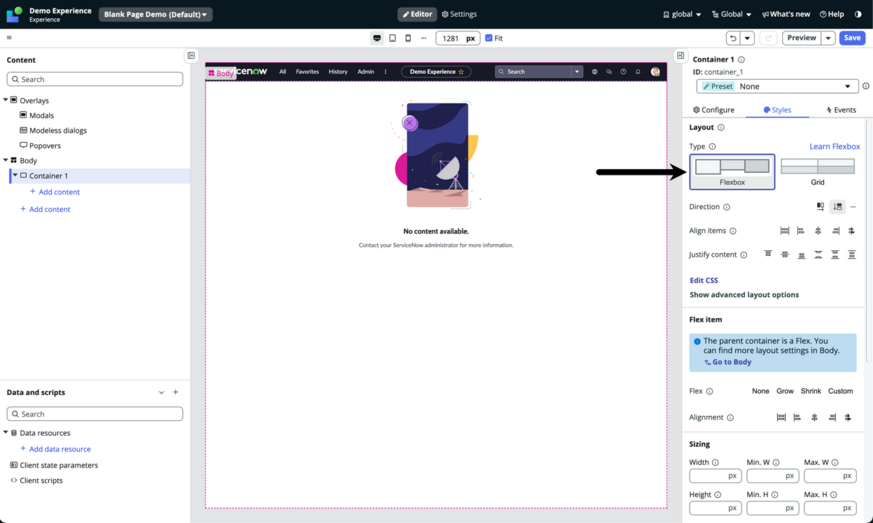Set Flex to Custom

840,391
